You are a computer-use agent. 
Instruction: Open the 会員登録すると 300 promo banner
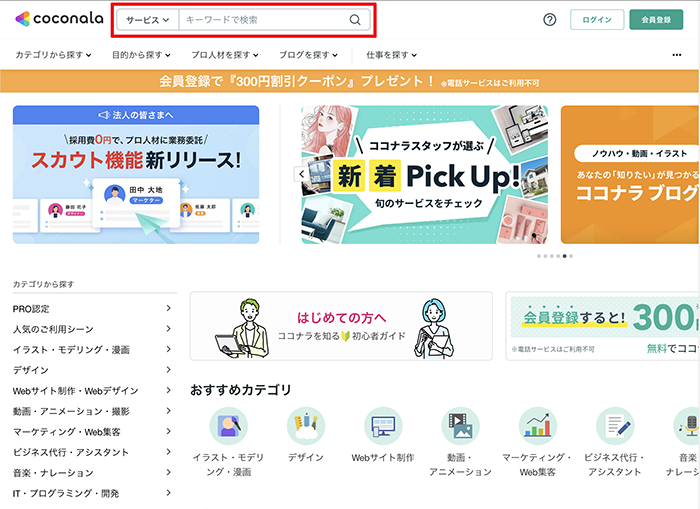603,326
